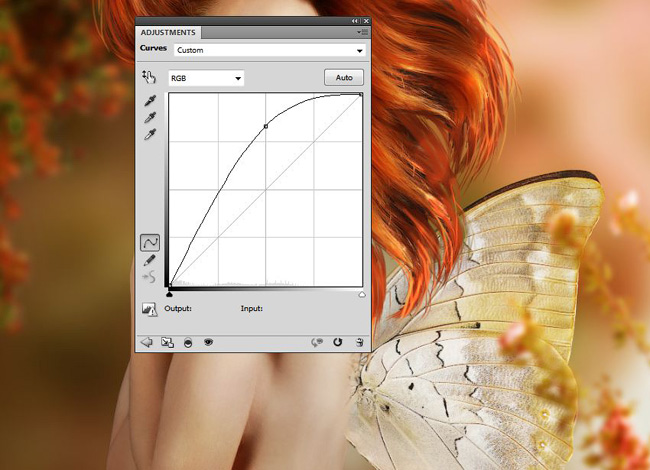
Task: Toggle adjustment layer visibility eye
Action: [208, 342]
